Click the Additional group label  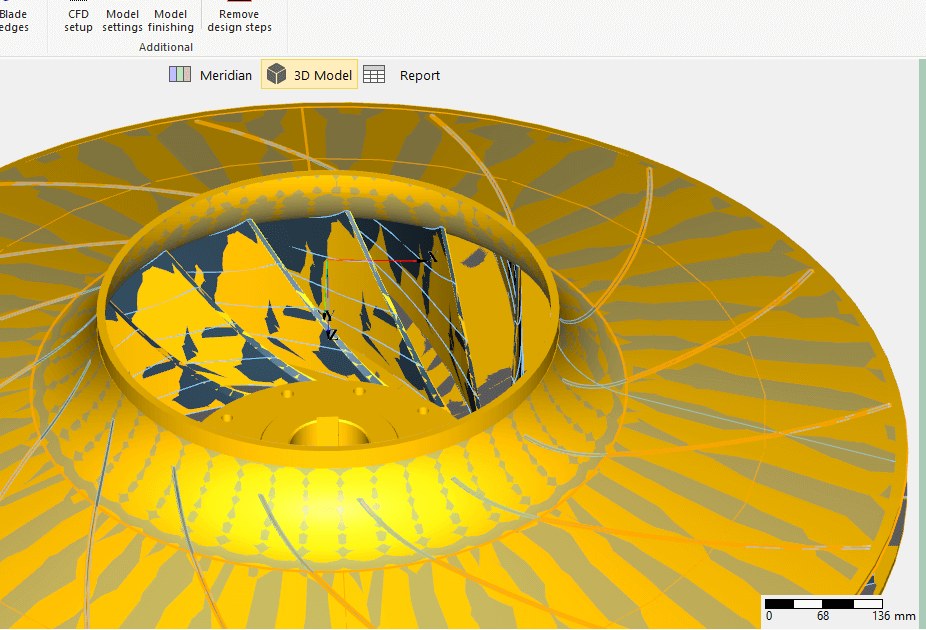(166, 47)
